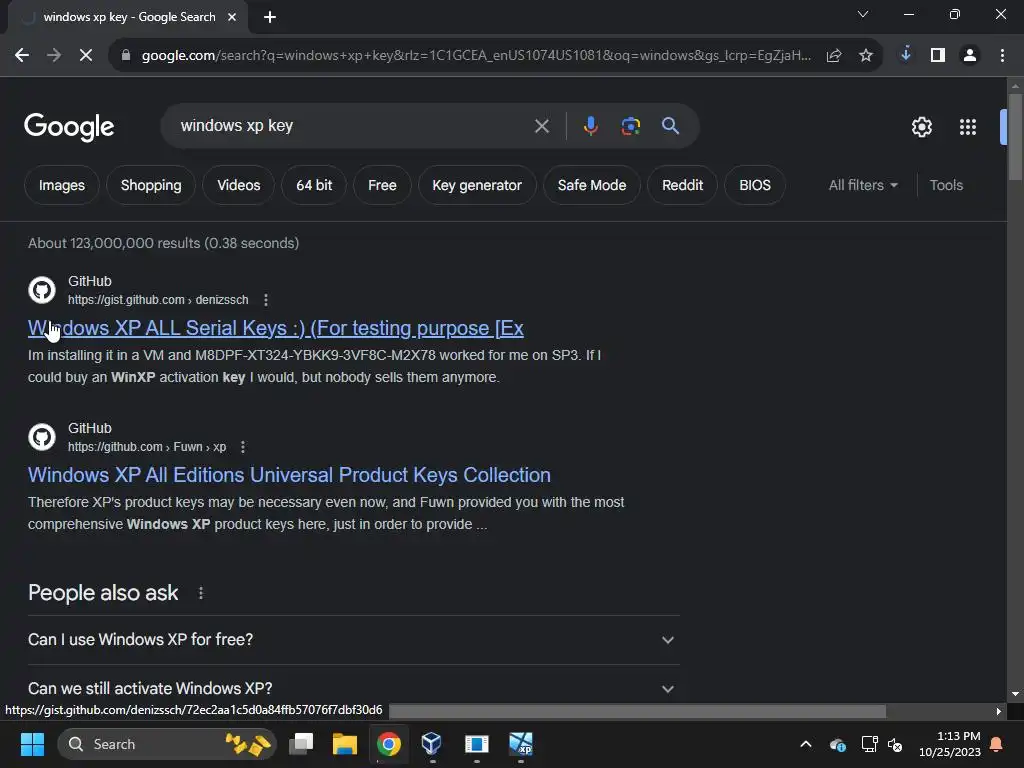1024x768 pixels.
Task: Apply the Key generator filter chip
Action: tap(477, 185)
